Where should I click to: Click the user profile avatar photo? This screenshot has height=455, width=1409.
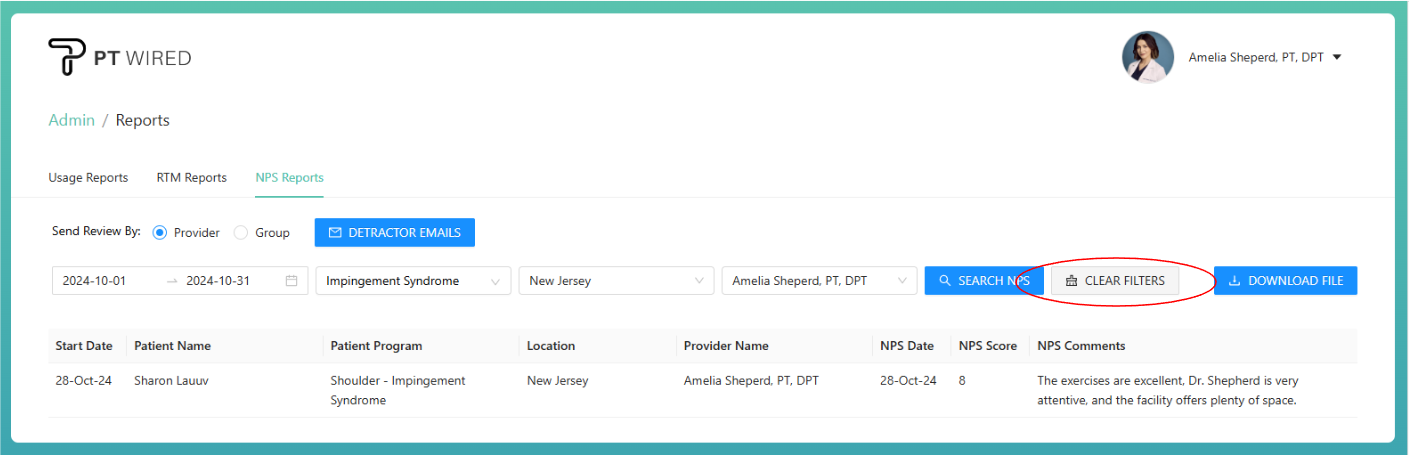[x=1147, y=57]
